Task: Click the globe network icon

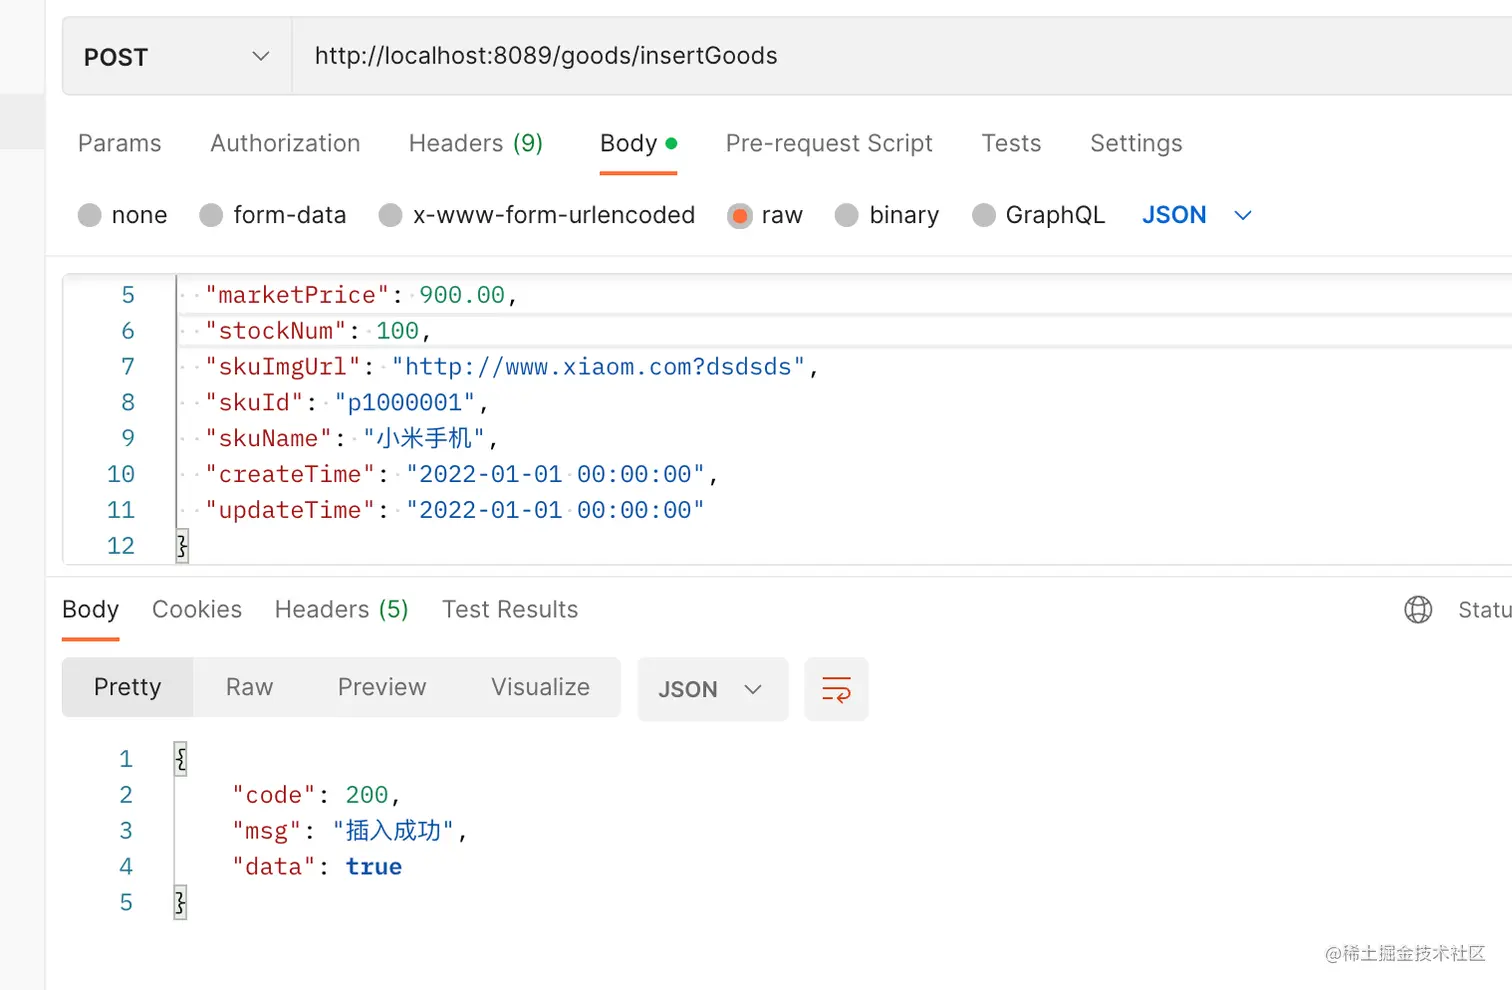Action: coord(1418,609)
